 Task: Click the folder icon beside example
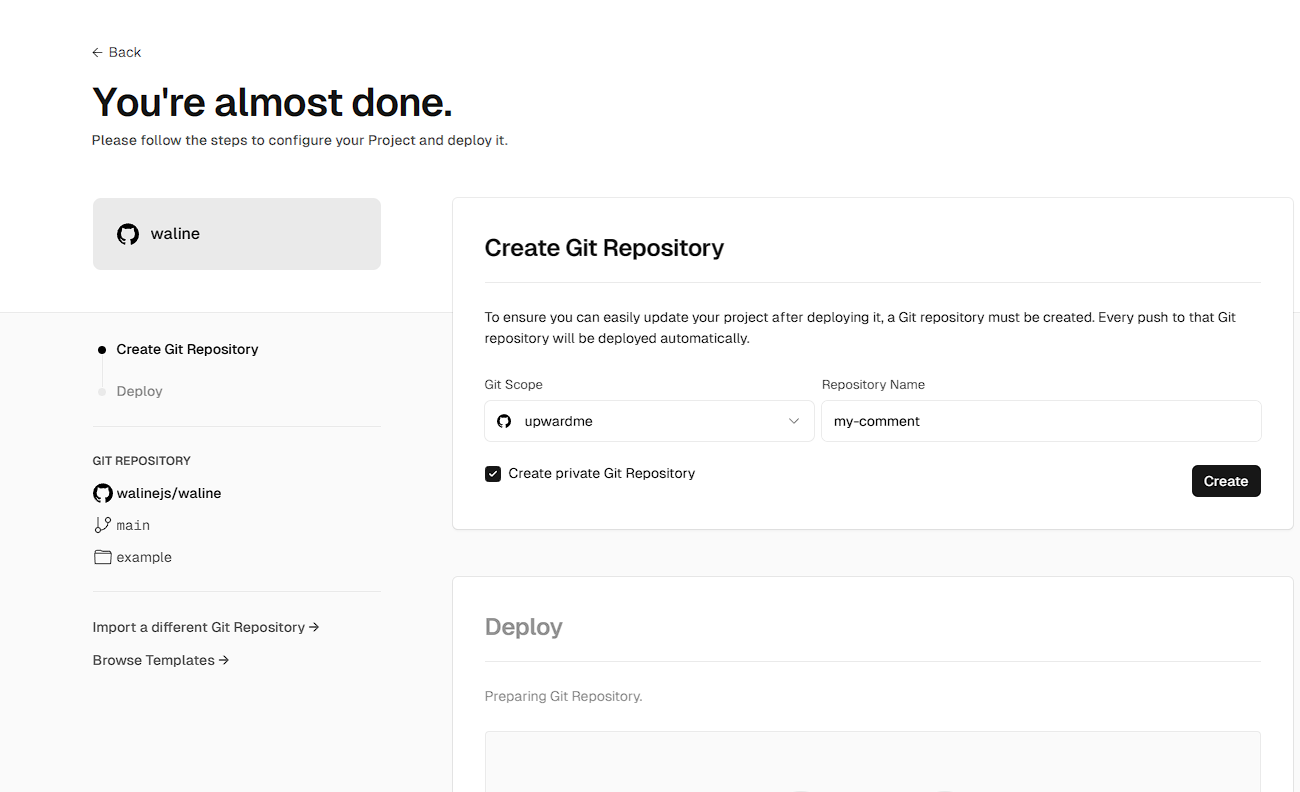click(102, 557)
